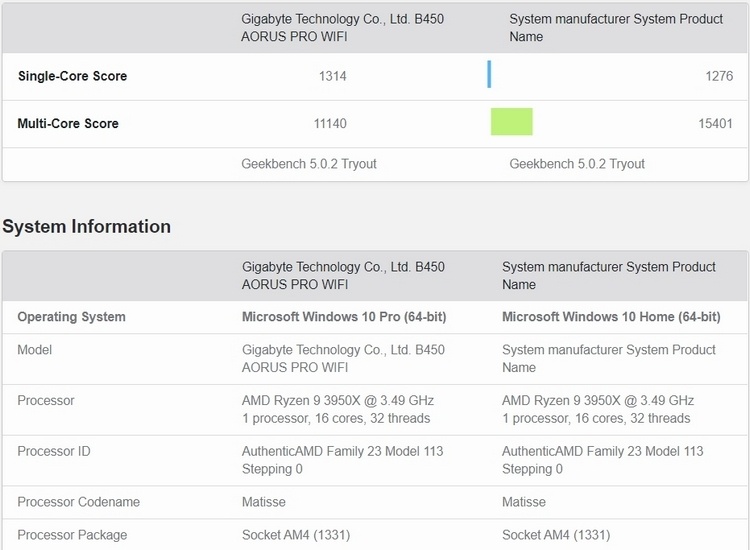The image size is (750, 550).
Task: Click the Processor Package row label
Action: [72, 535]
